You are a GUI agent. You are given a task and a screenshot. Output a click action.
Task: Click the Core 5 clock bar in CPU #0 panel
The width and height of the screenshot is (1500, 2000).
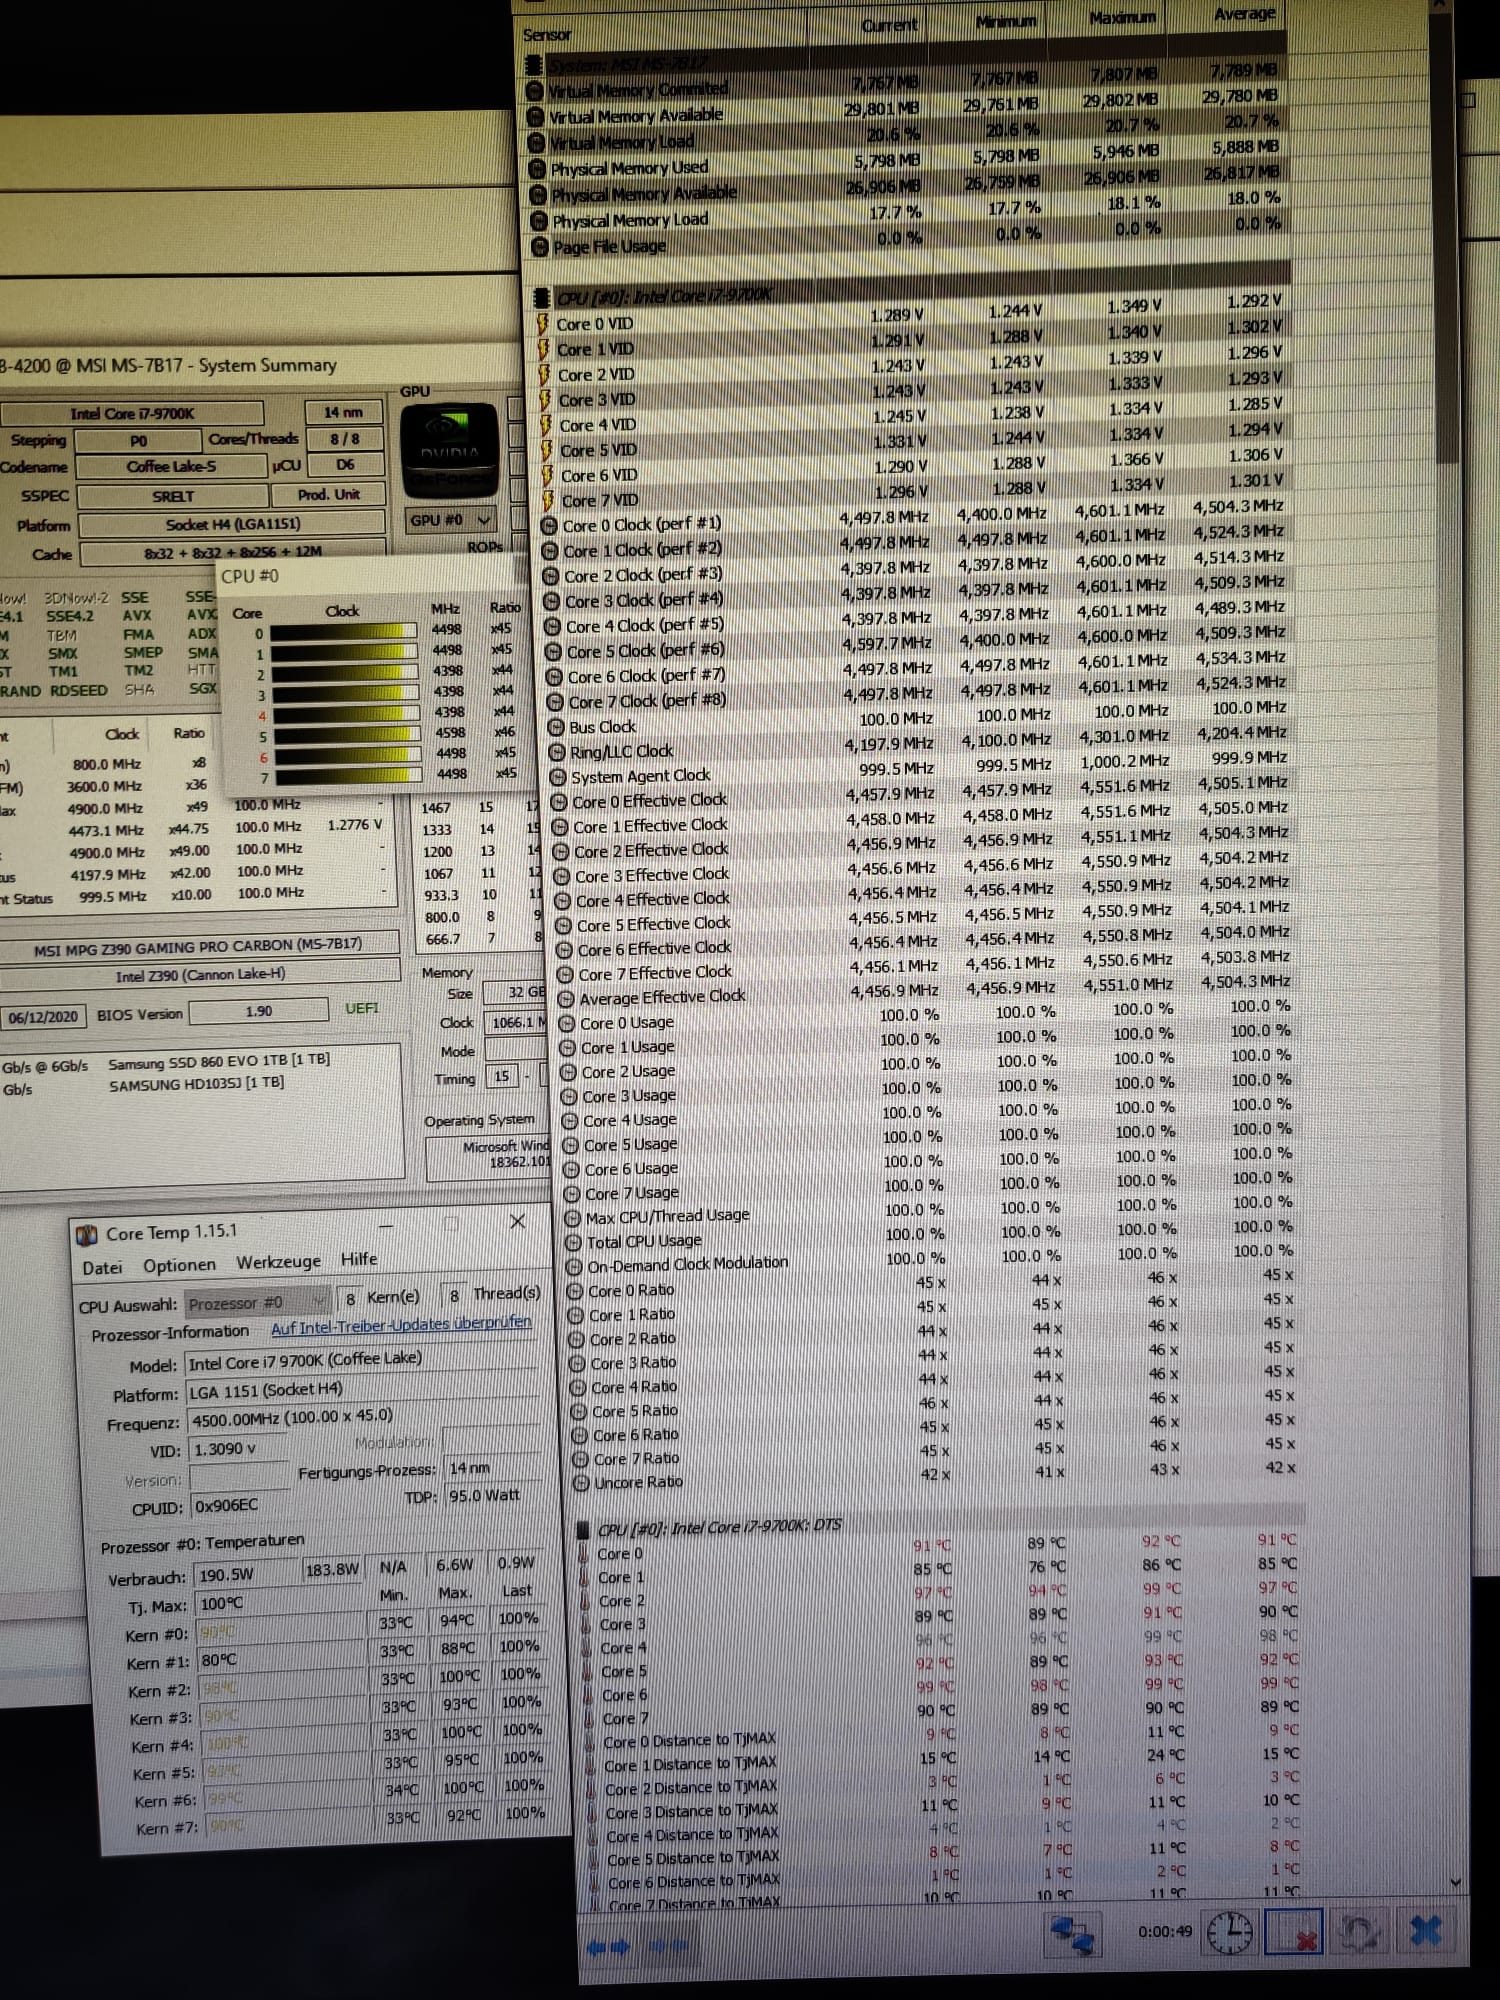348,735
